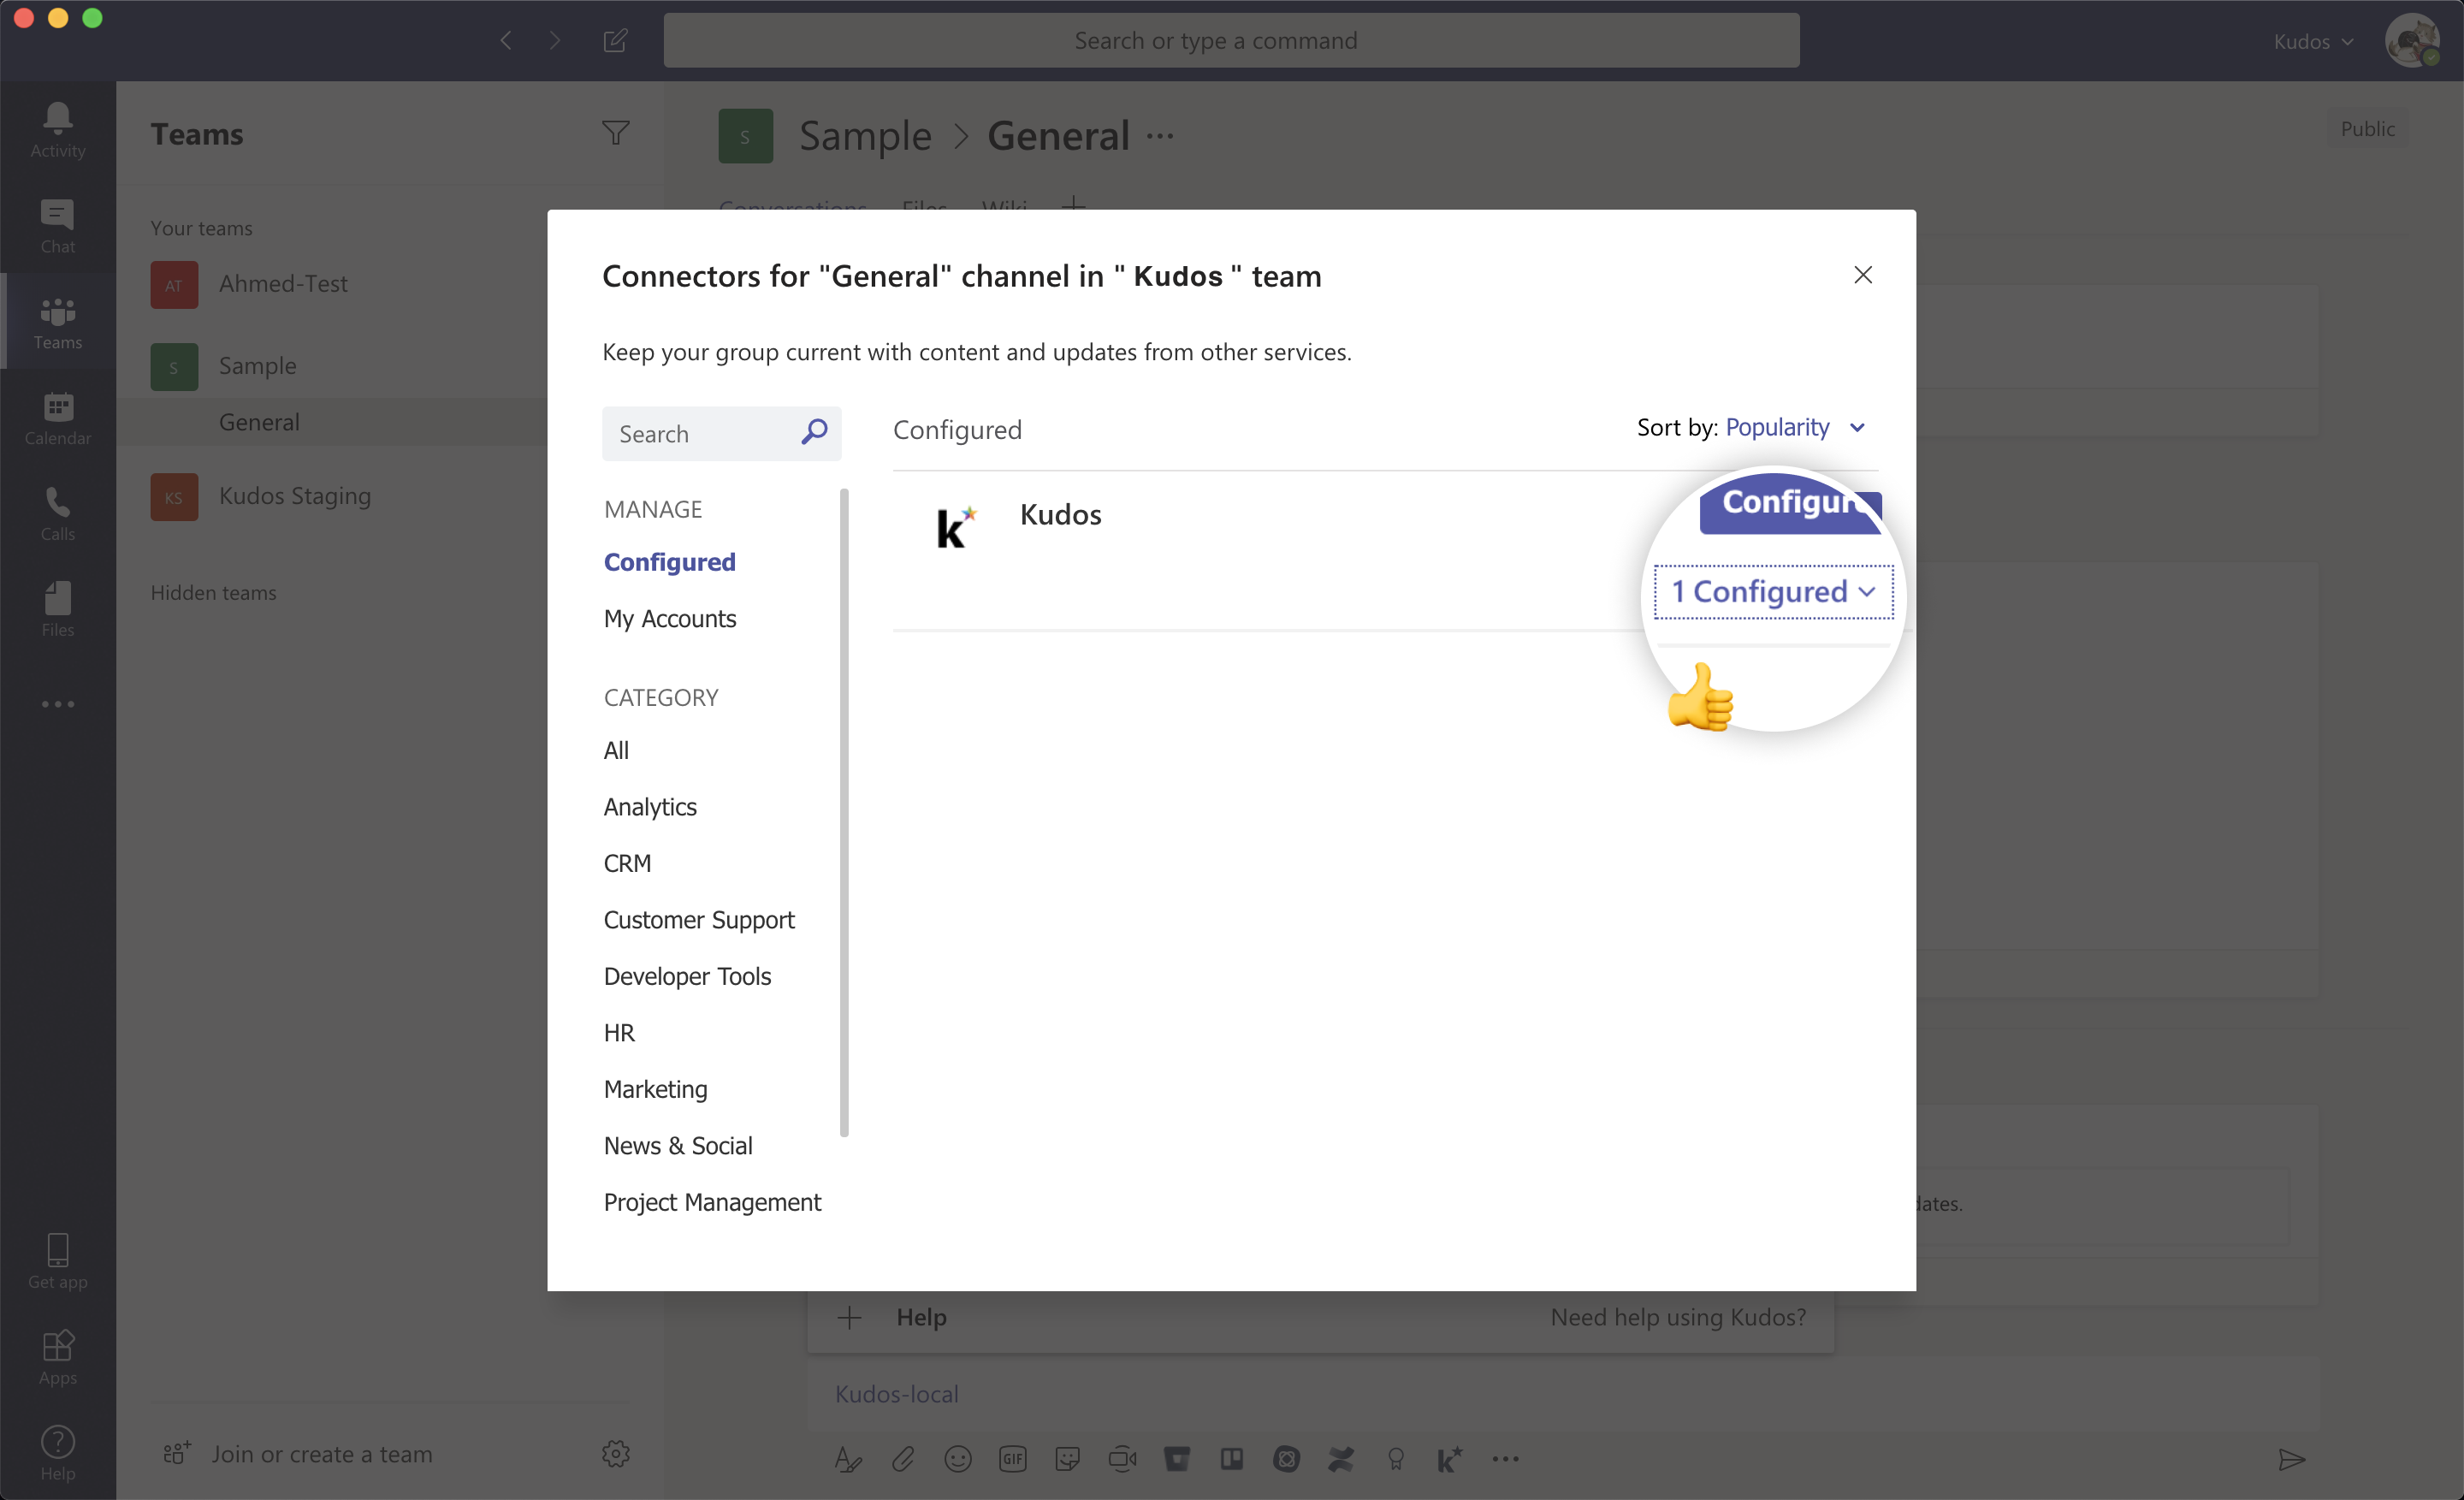Click the Sample team avatar in header
This screenshot has height=1500, width=2464.
[745, 135]
